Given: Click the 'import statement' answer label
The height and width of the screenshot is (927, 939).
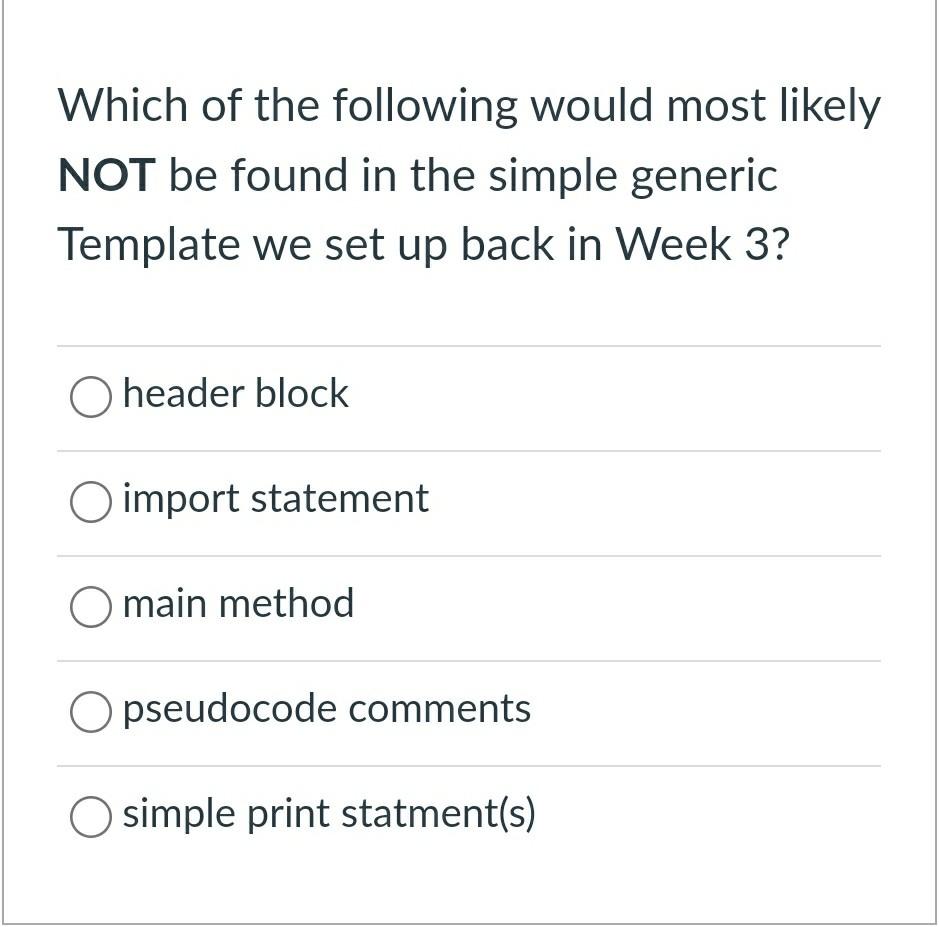Looking at the screenshot, I should coord(275,499).
